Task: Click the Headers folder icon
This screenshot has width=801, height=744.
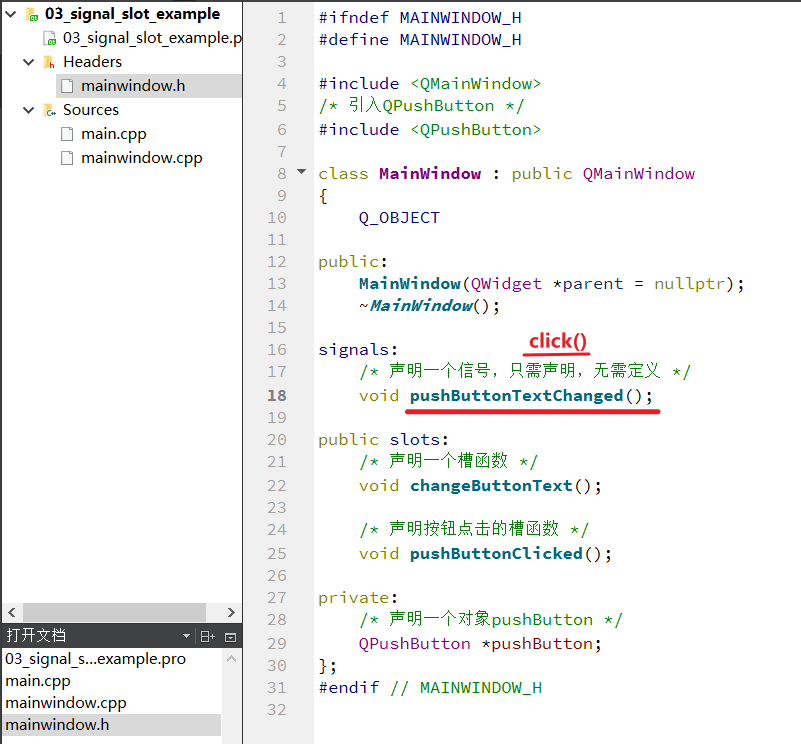Action: tap(49, 62)
